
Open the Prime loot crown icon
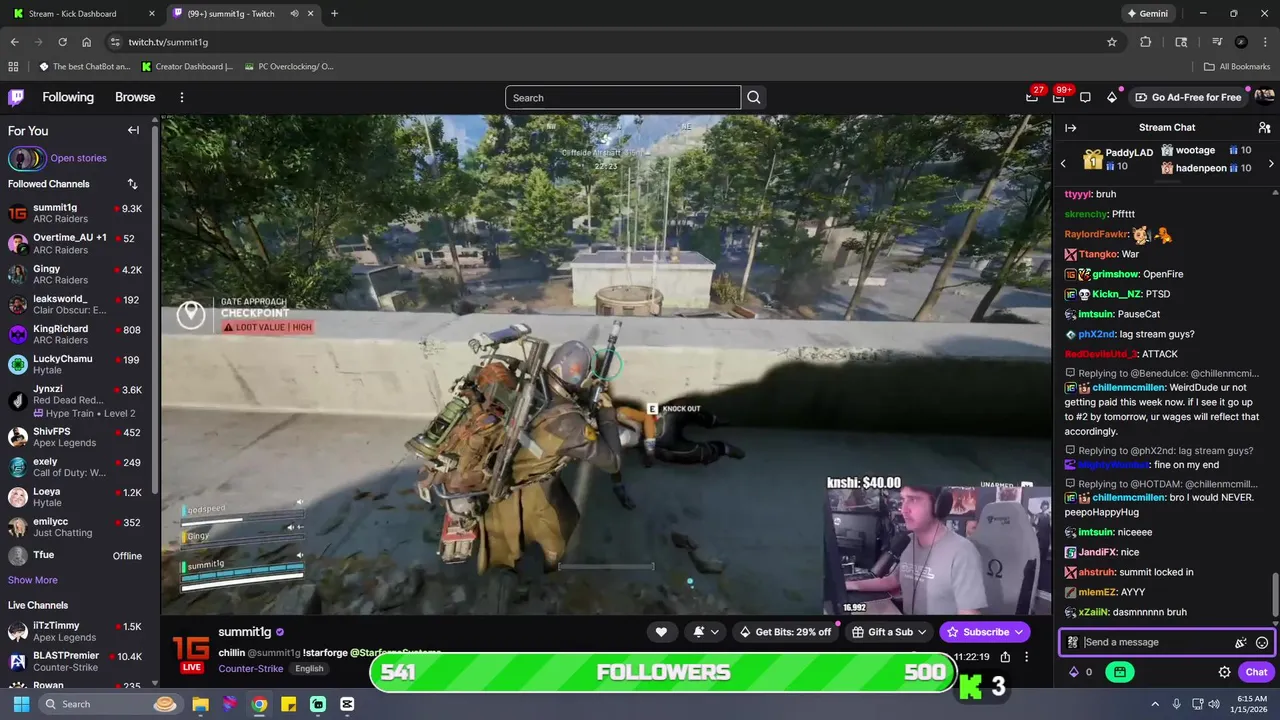click(x=1032, y=97)
